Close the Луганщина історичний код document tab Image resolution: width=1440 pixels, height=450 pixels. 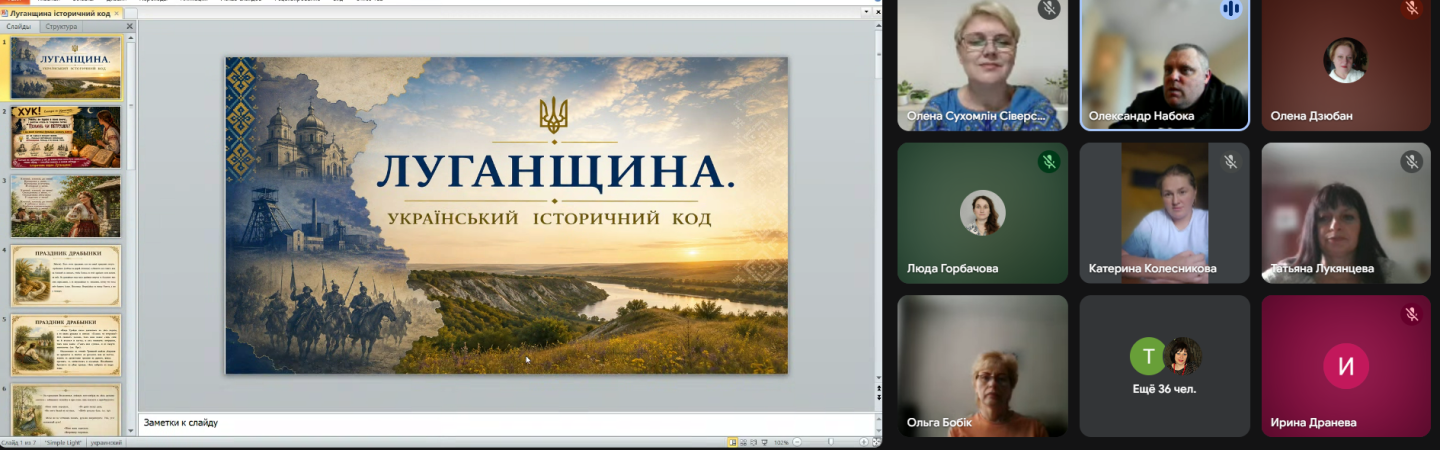tap(116, 13)
